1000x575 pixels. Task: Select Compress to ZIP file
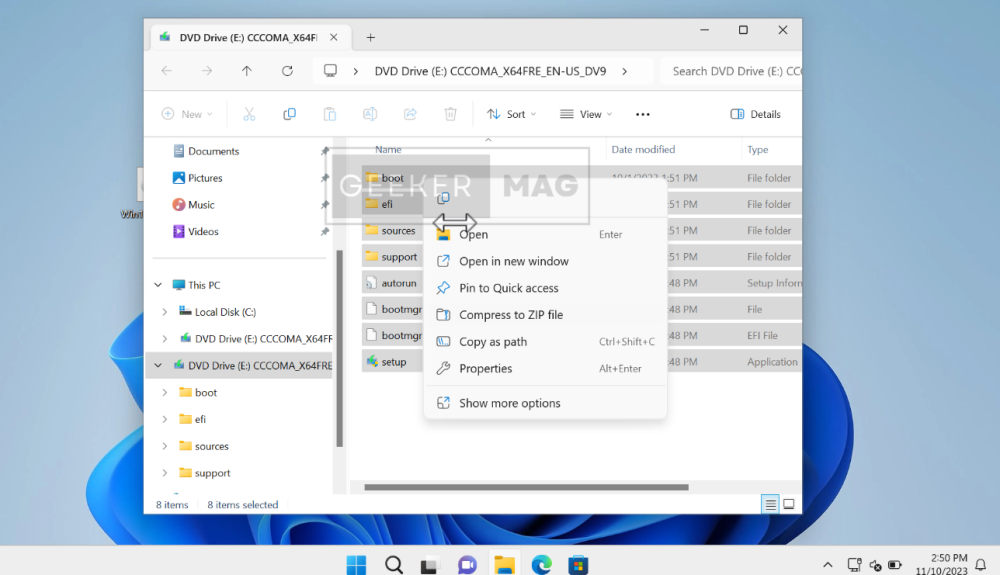pos(545,315)
